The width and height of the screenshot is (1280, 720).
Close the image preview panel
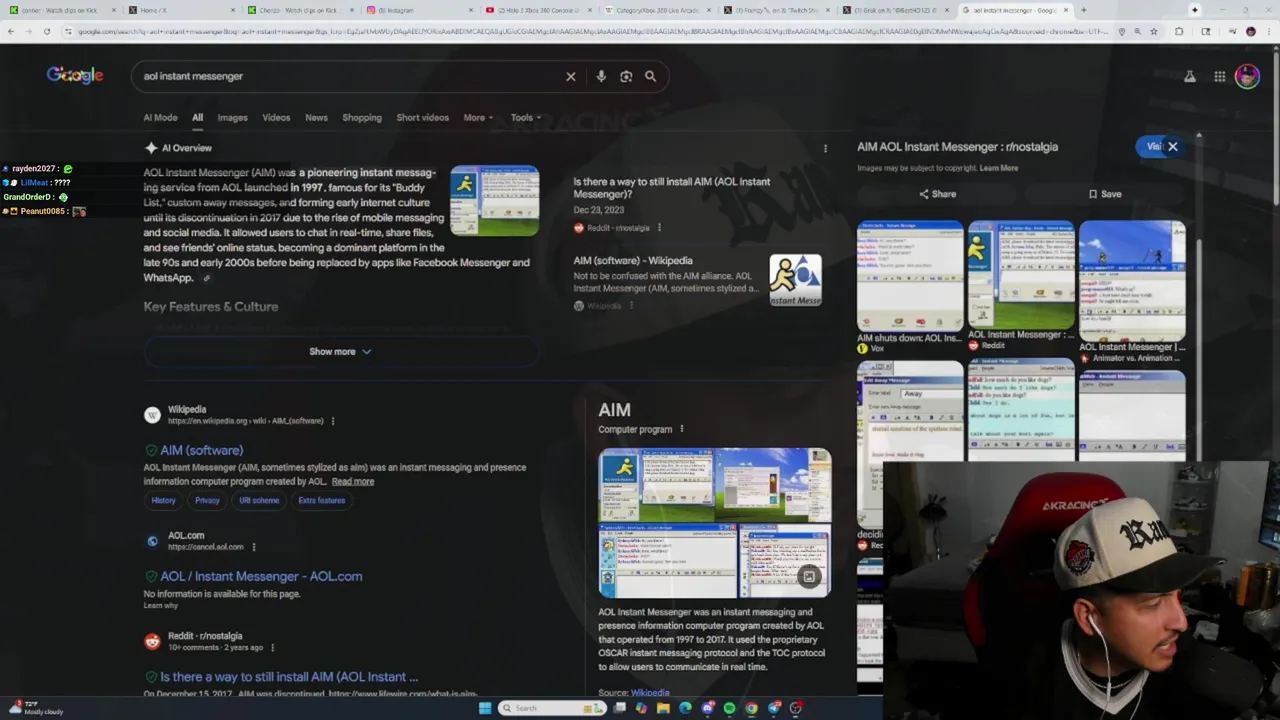tap(1173, 147)
